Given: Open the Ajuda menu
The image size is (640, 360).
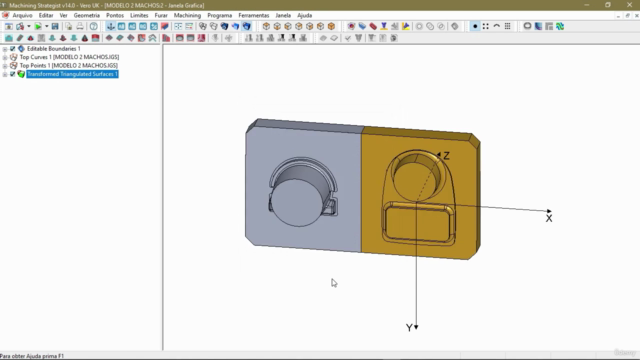Looking at the screenshot, I should pos(304,15).
